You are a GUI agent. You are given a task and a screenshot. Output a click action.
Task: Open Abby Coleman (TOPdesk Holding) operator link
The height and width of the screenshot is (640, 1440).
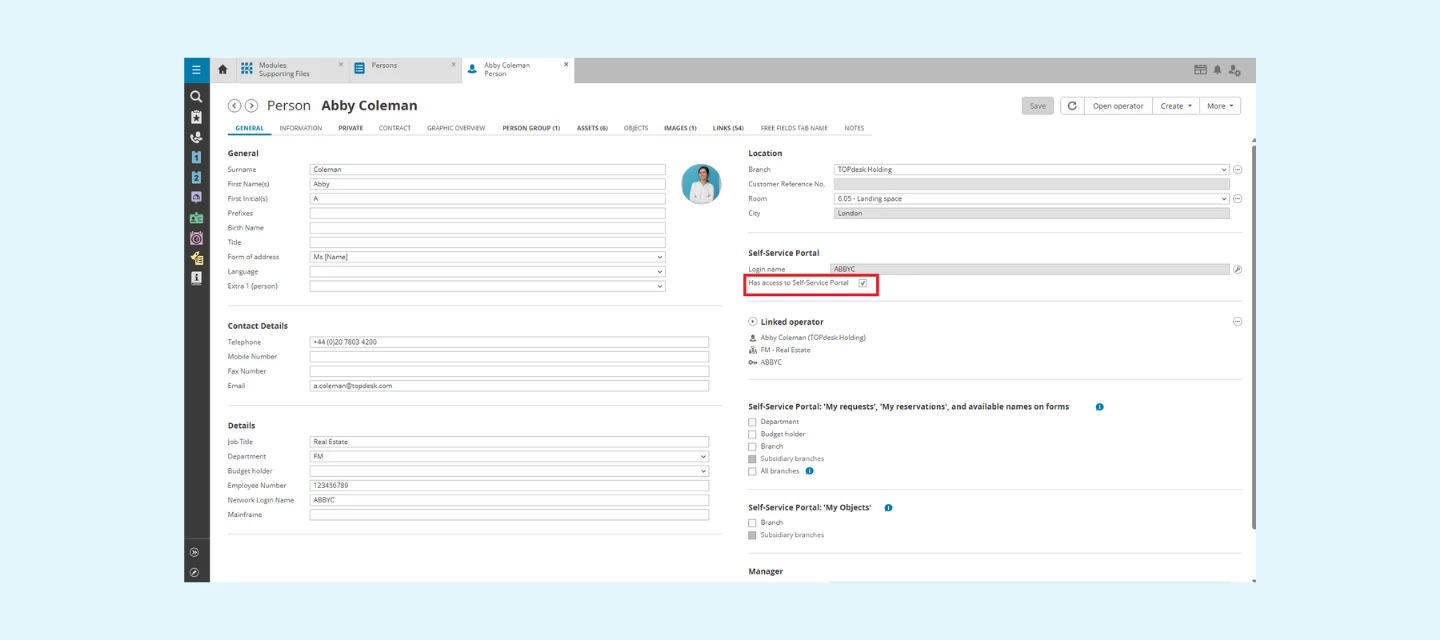(813, 338)
